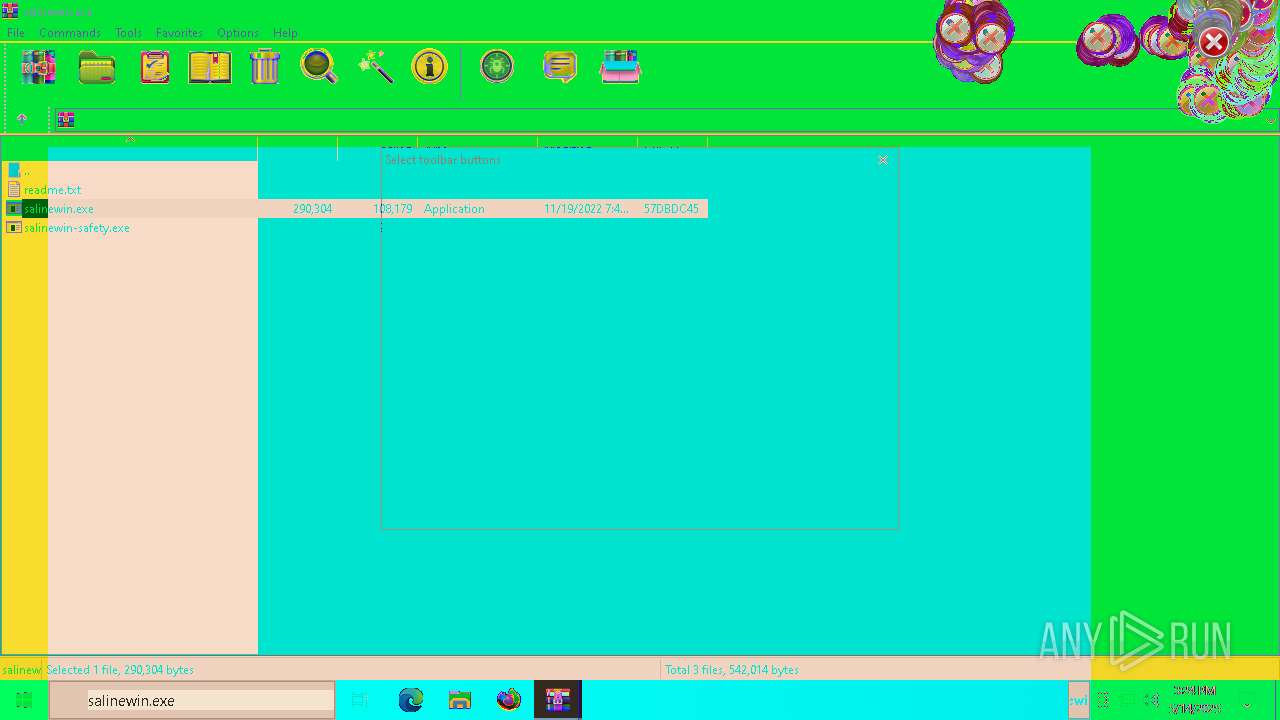Click the taskbar search field

pyautogui.click(x=192, y=701)
